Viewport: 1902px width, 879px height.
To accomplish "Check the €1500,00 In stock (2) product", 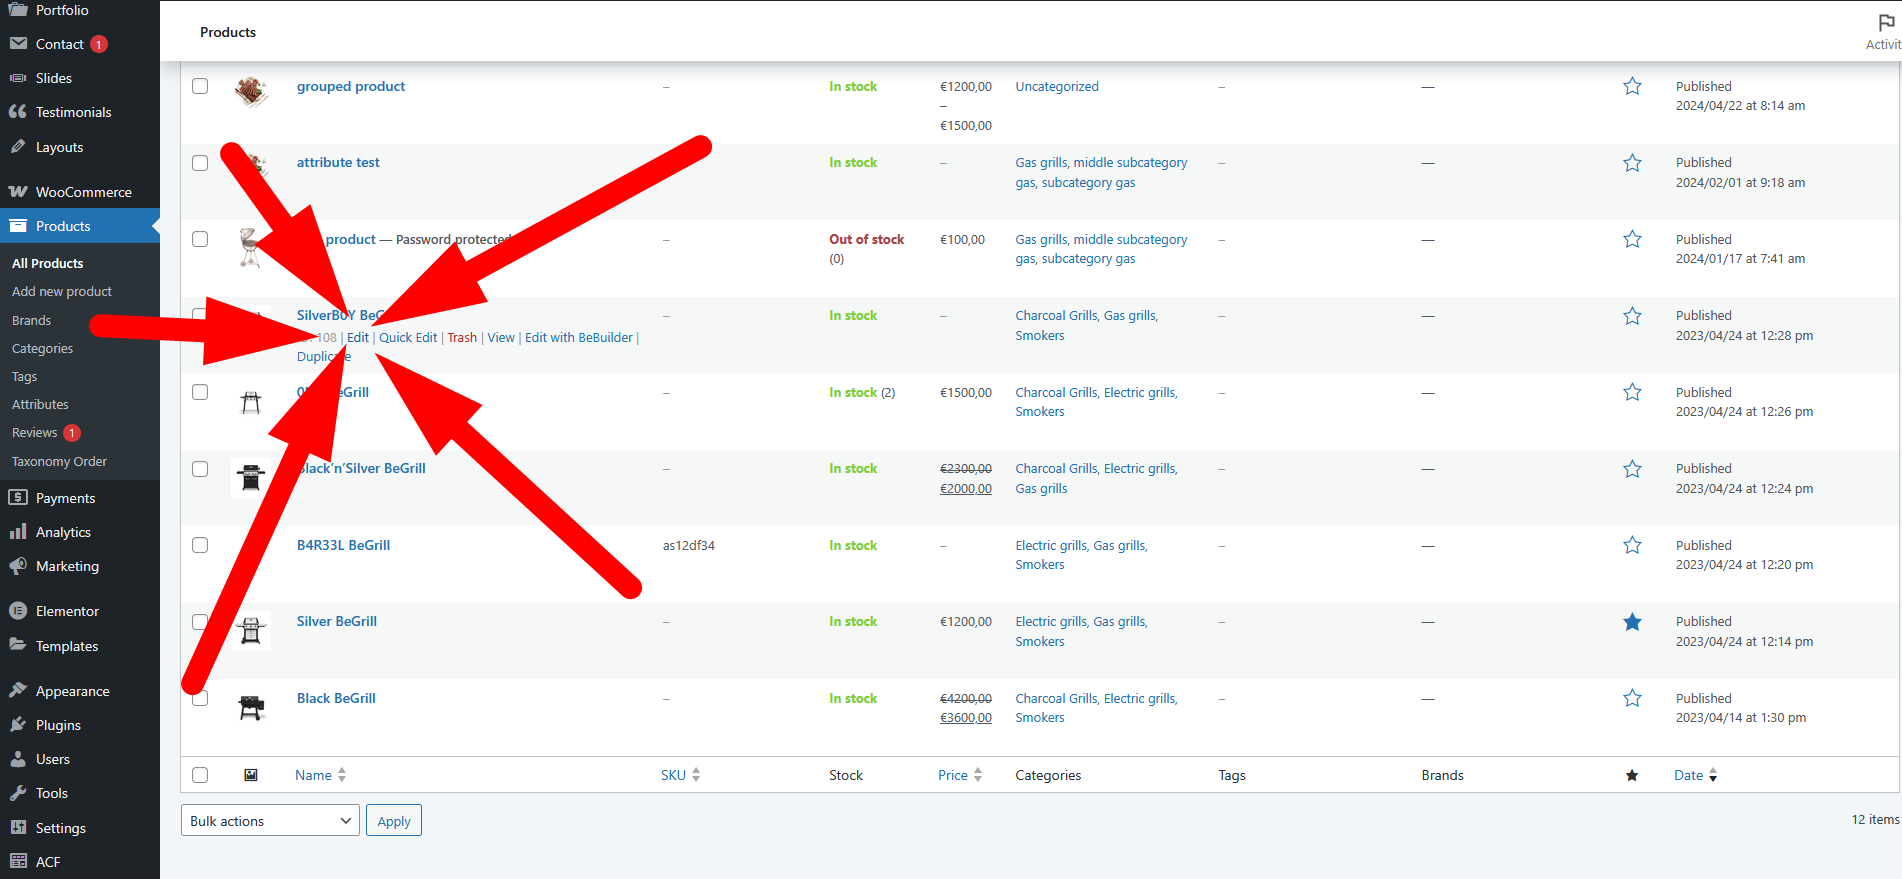I will tap(200, 392).
